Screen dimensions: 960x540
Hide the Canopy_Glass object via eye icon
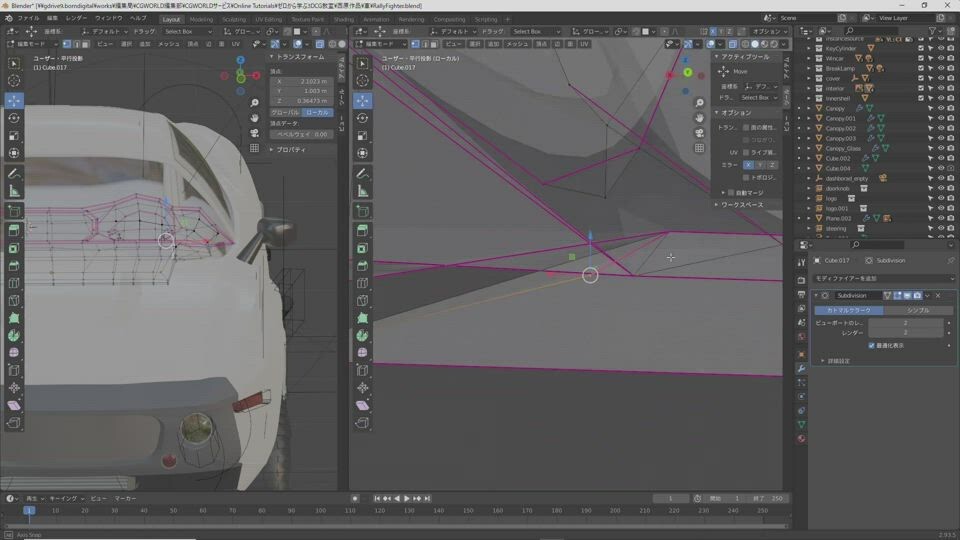pos(940,148)
